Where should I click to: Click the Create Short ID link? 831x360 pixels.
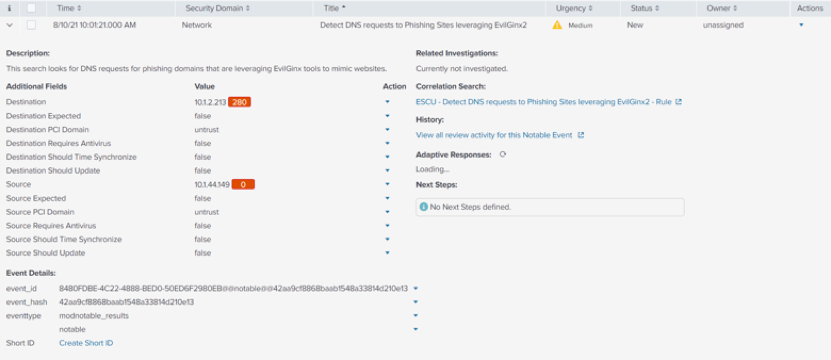pyautogui.click(x=86, y=343)
